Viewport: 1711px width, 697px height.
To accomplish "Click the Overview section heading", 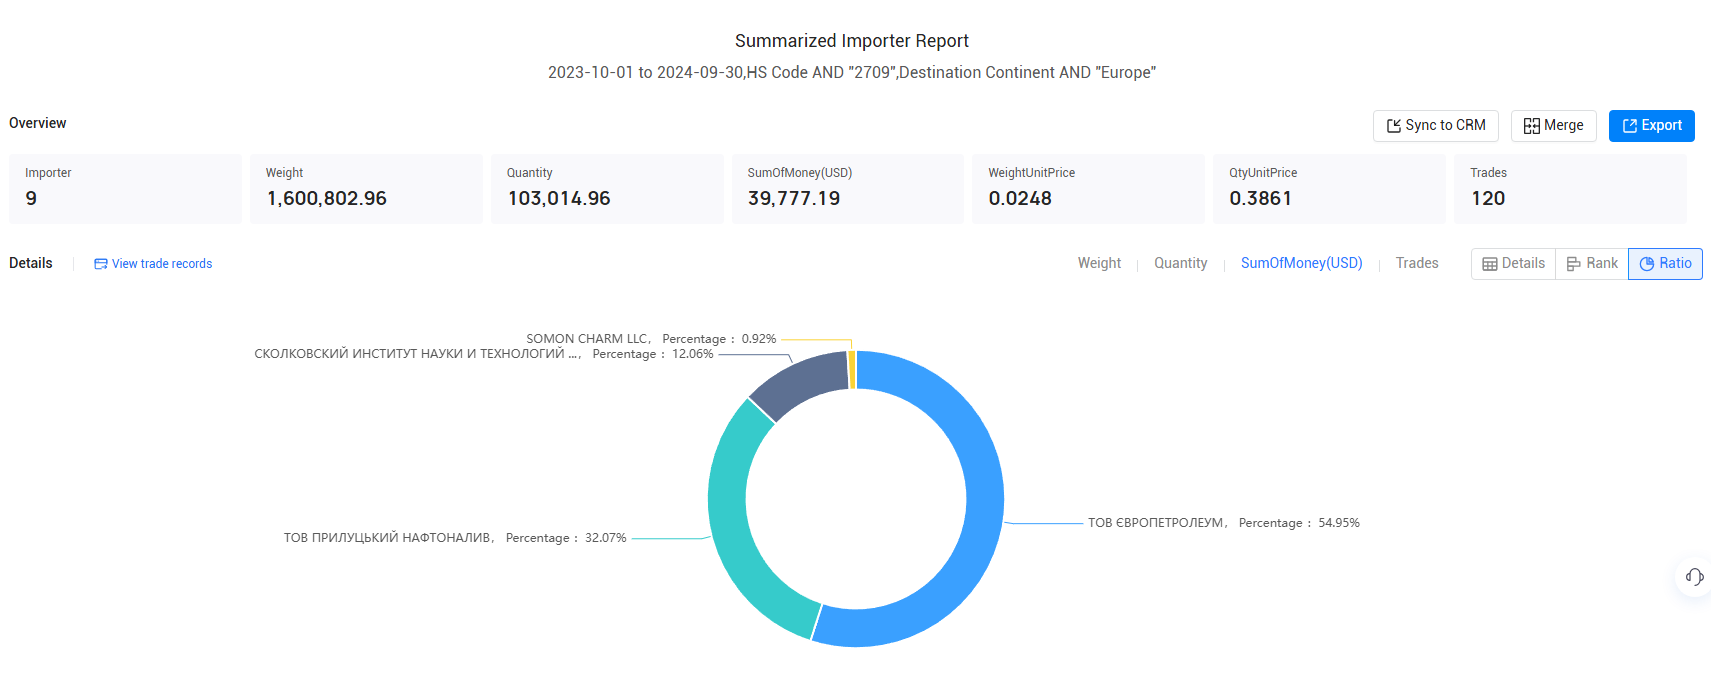I will tap(38, 123).
